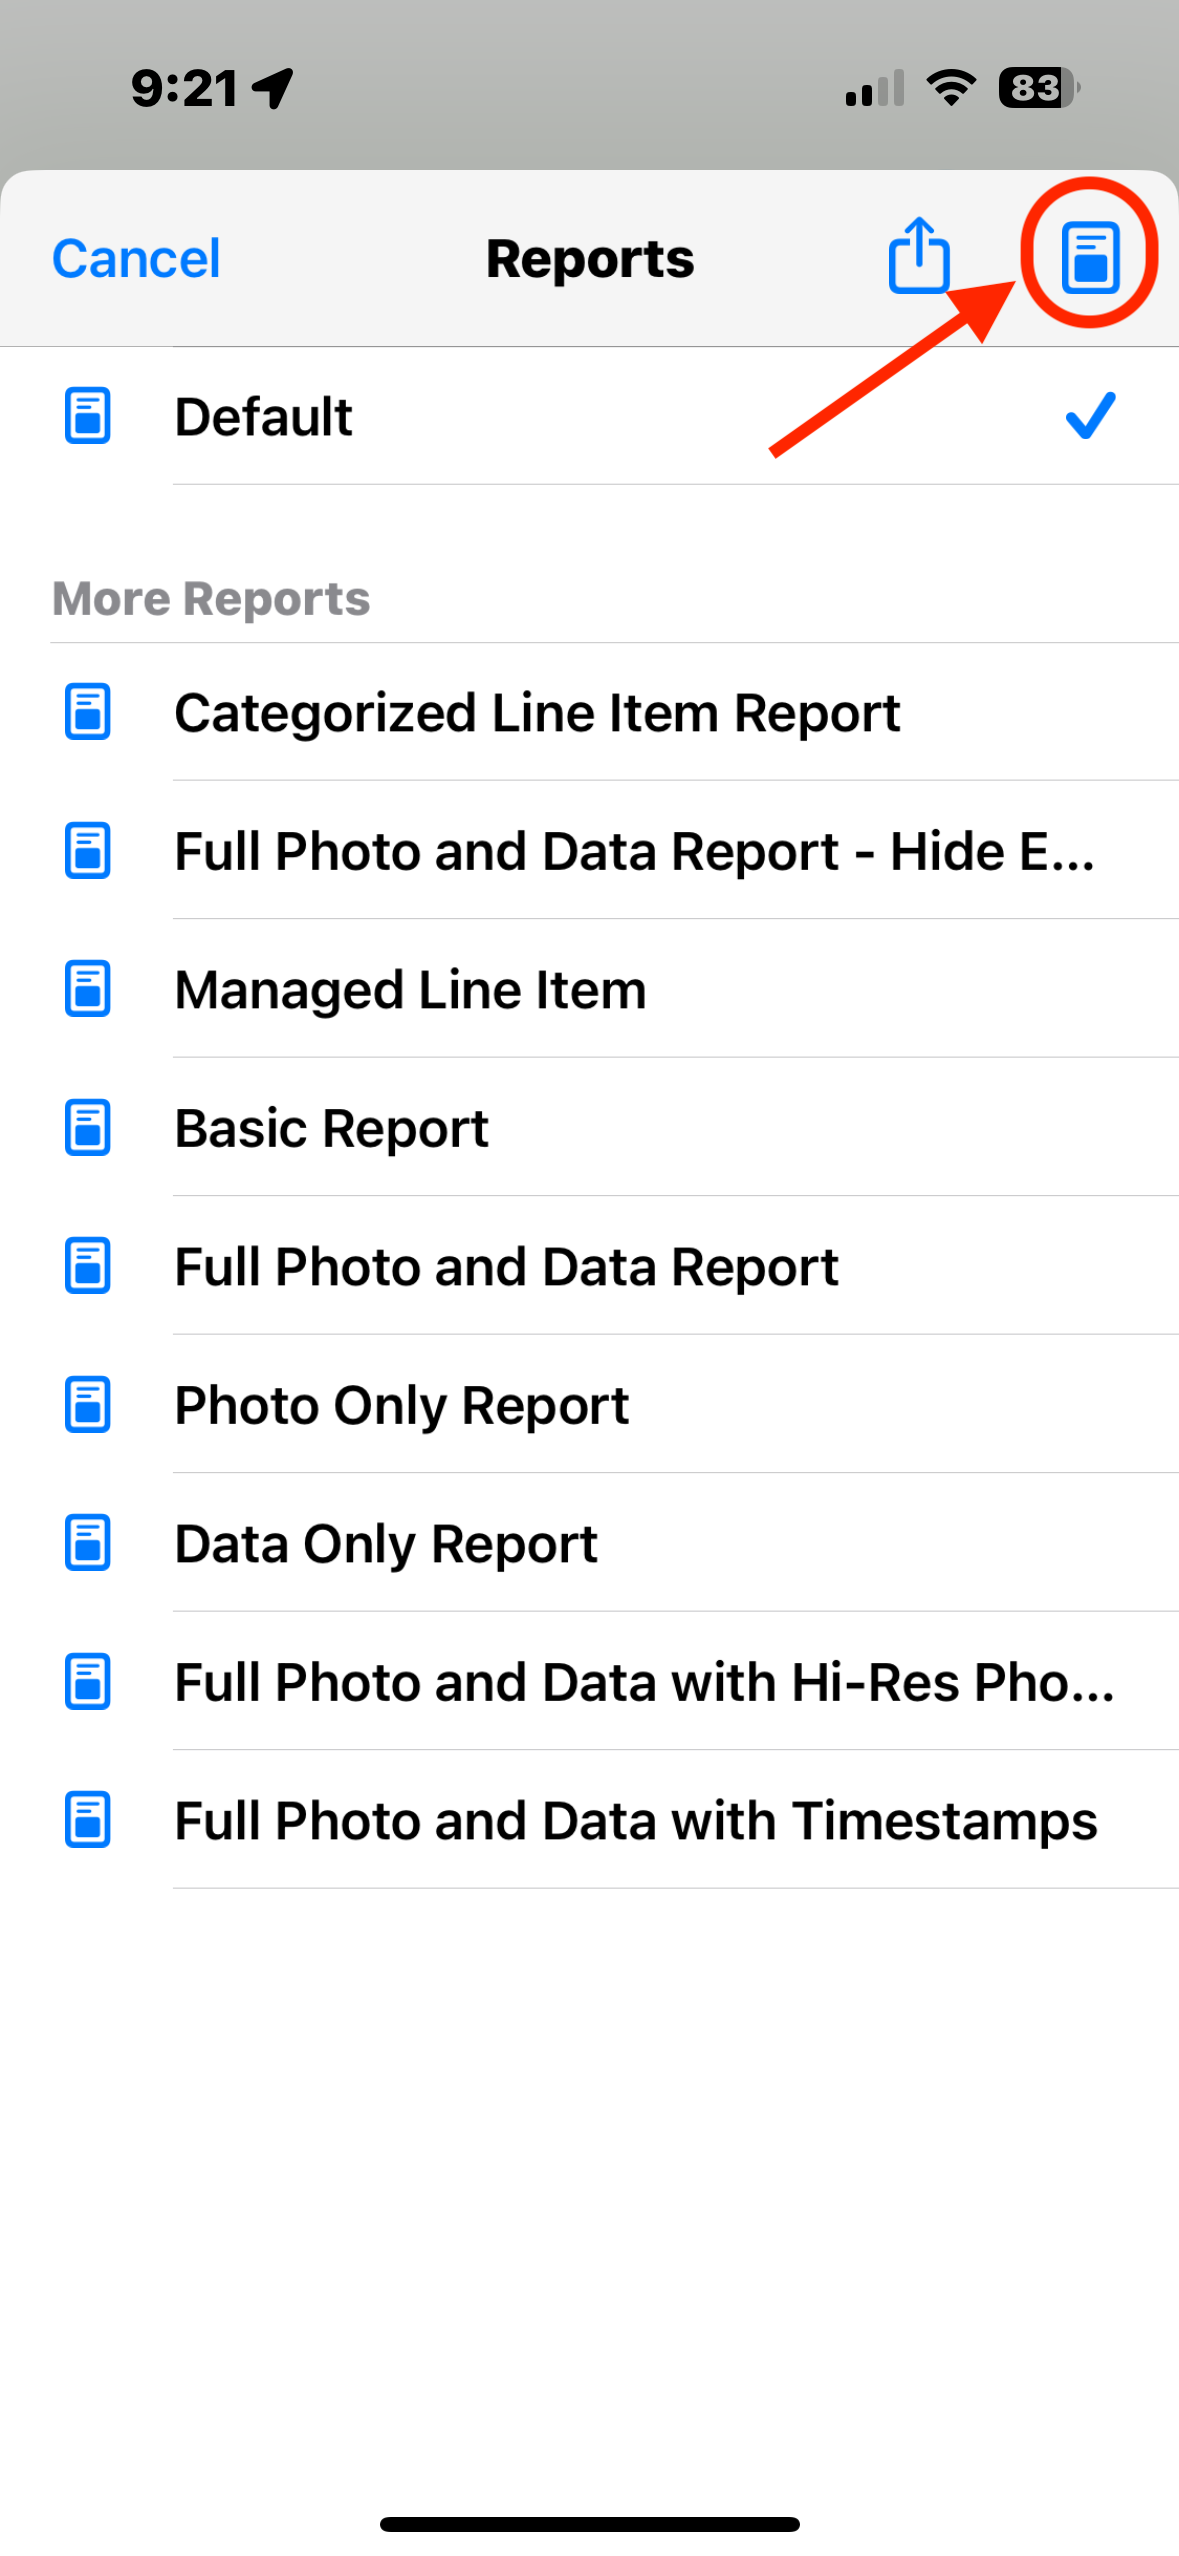Toggle the blue checkmark on Default

1090,415
